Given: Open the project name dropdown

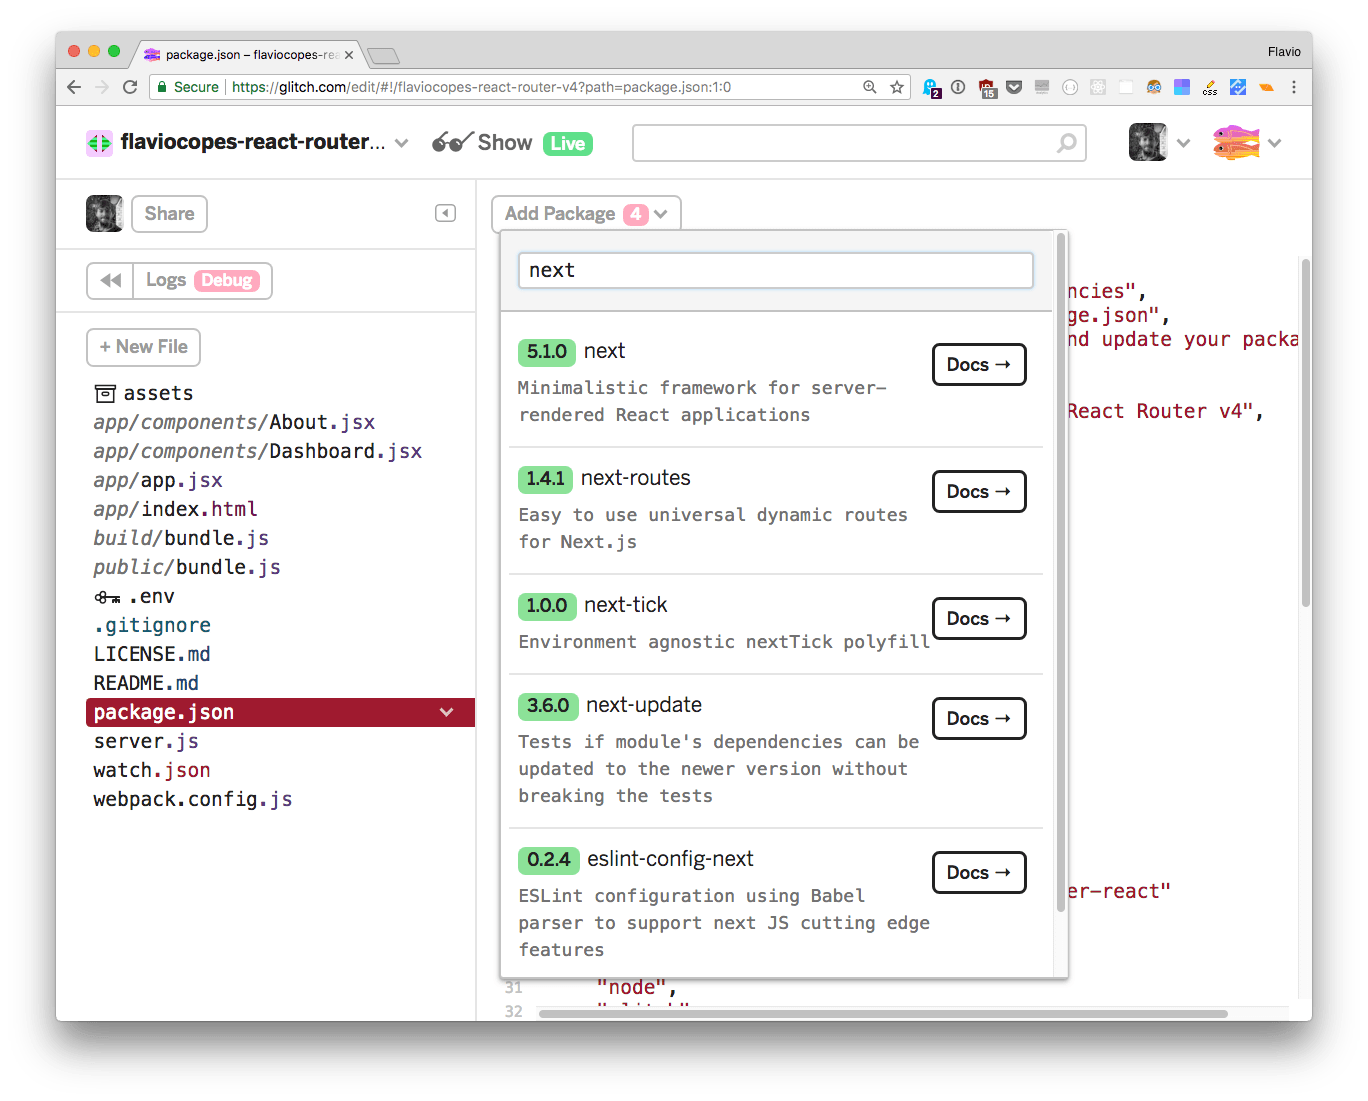Looking at the screenshot, I should (x=402, y=142).
